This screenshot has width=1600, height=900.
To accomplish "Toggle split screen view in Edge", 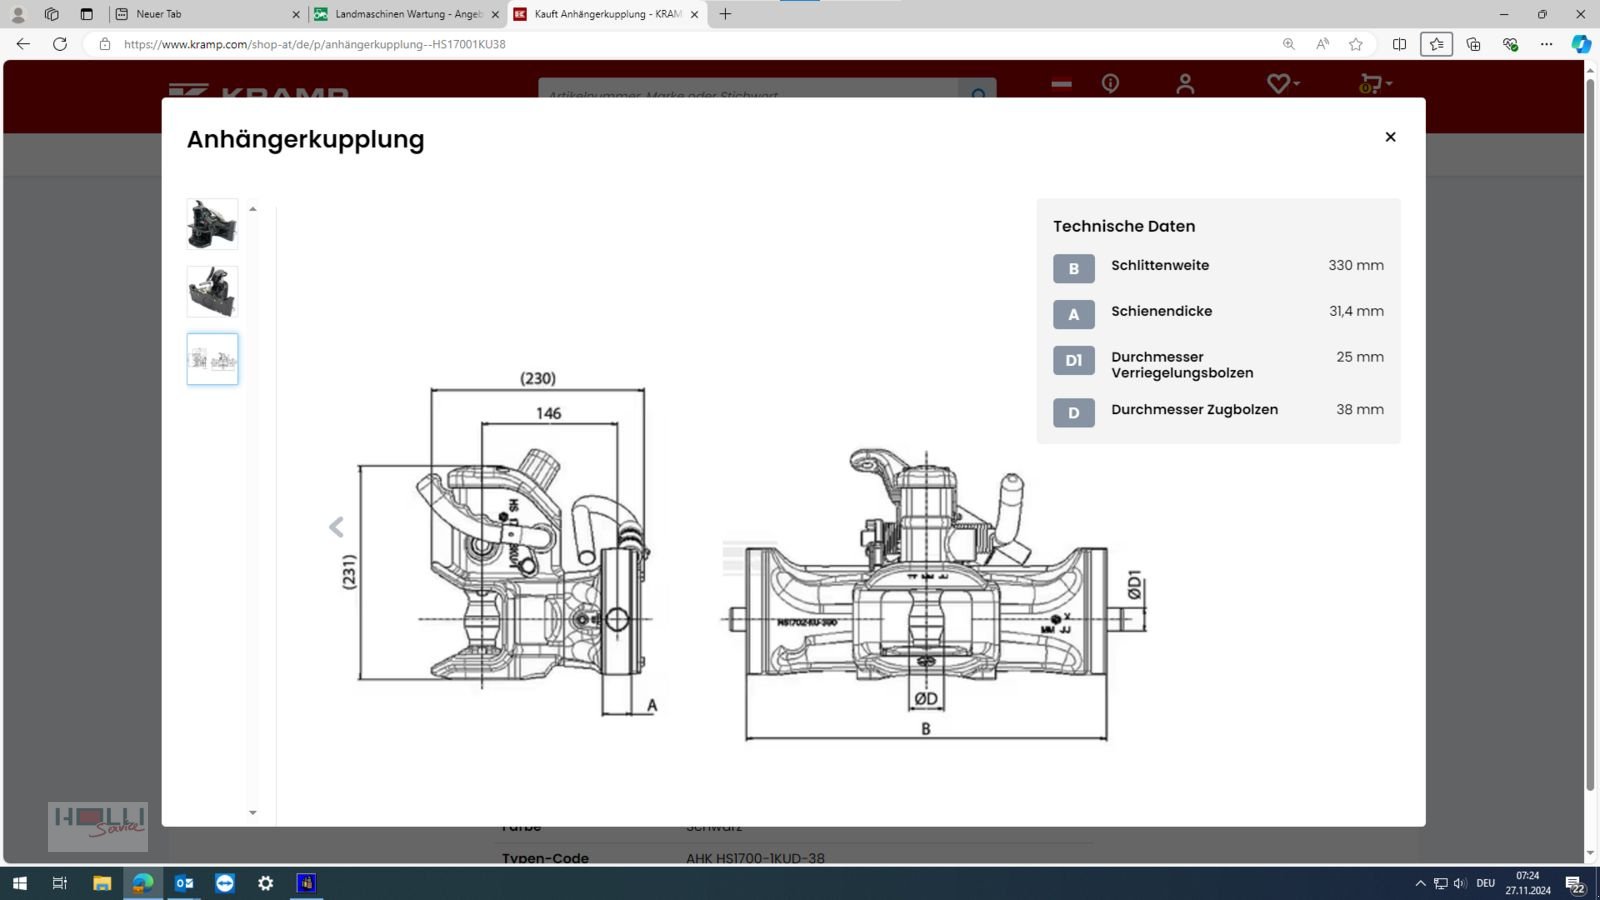I will pyautogui.click(x=1399, y=44).
